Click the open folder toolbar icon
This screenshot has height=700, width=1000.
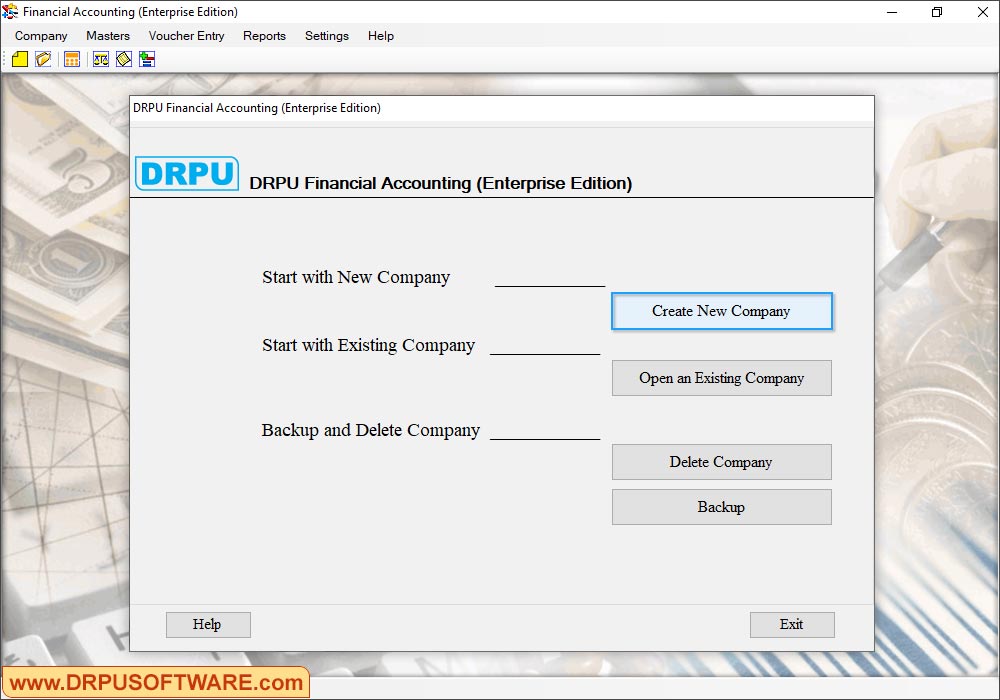(x=43, y=60)
